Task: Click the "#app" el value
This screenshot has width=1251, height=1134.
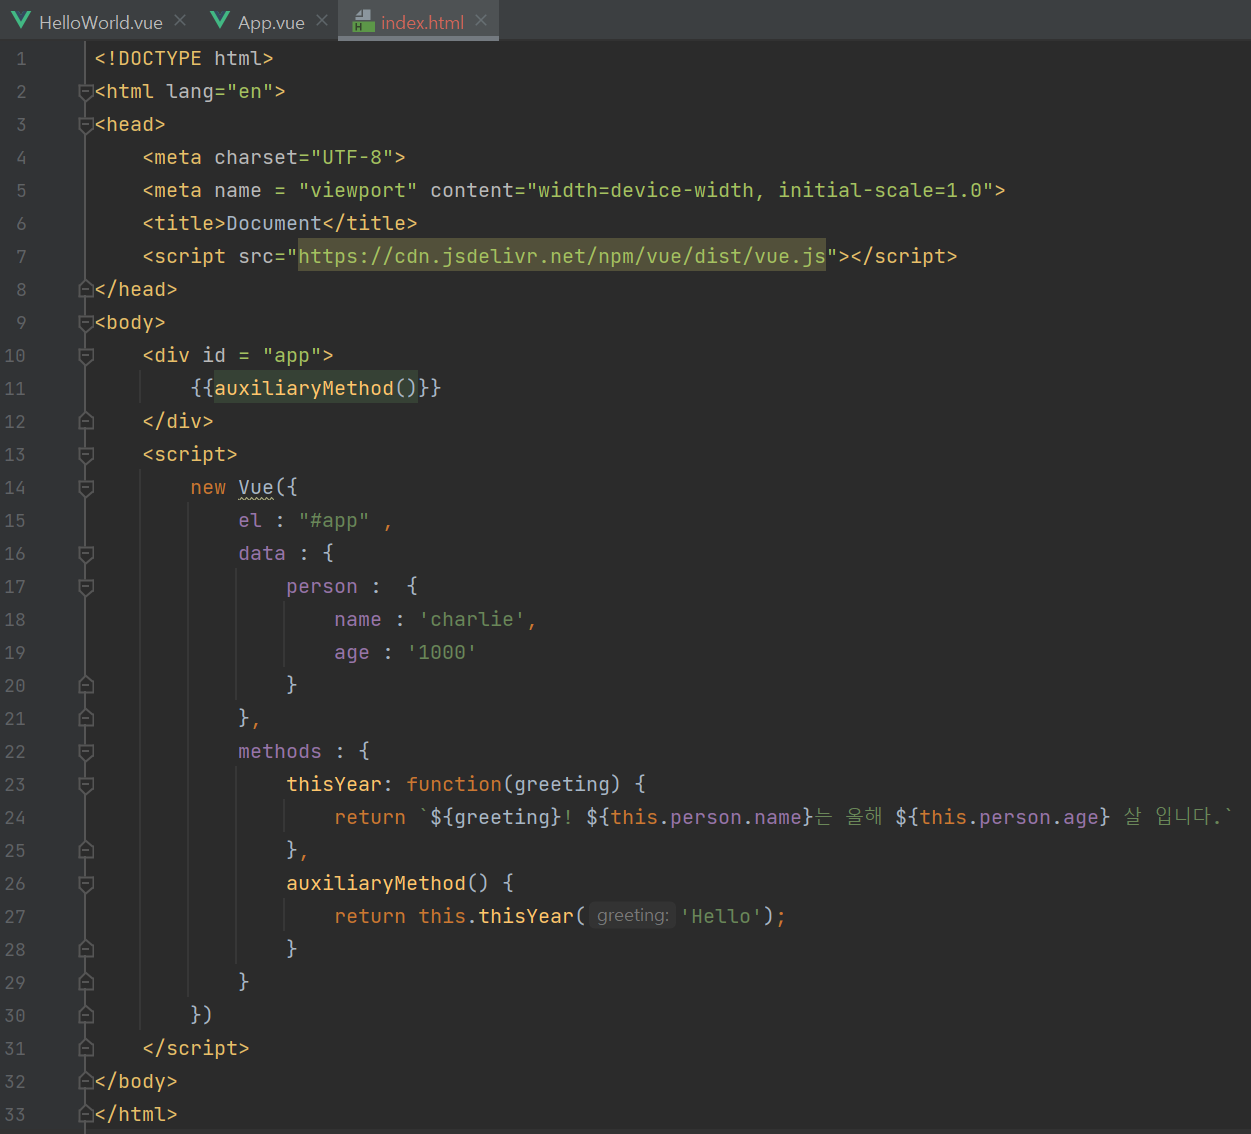Action: [x=334, y=521]
